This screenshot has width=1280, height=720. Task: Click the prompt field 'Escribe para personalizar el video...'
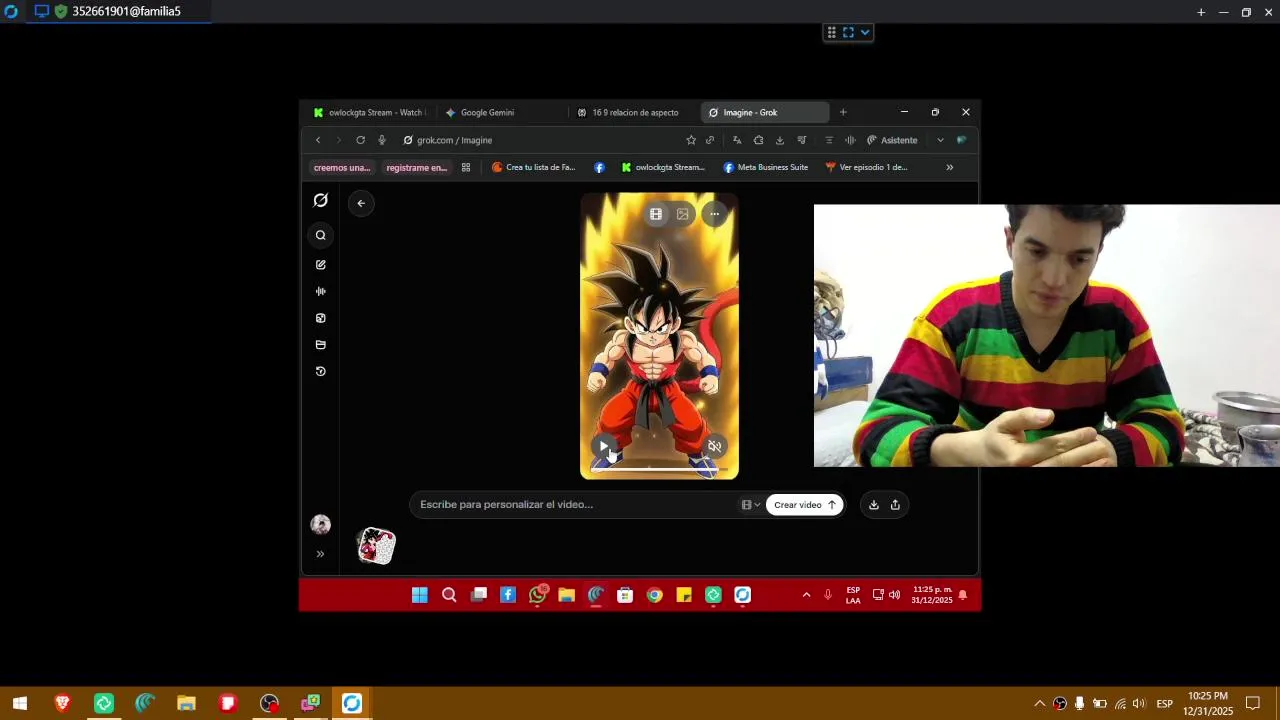pos(575,505)
